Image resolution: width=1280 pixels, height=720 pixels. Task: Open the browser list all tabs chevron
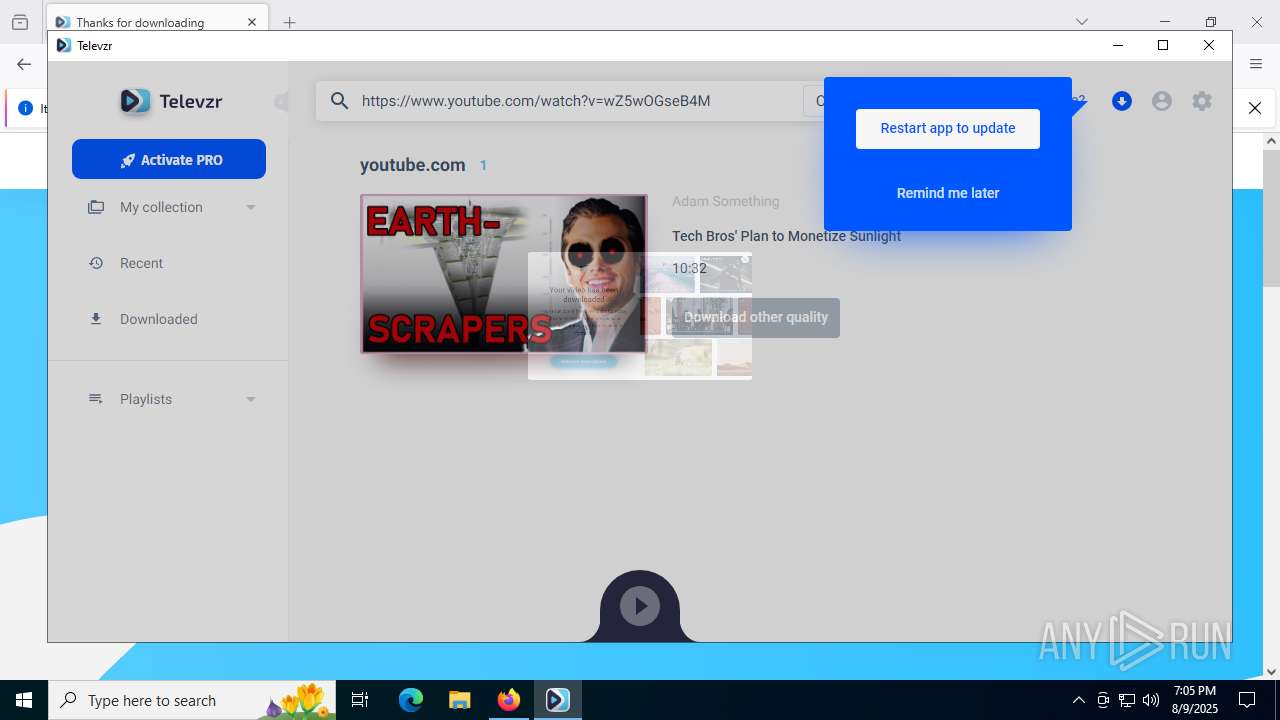click(1081, 22)
